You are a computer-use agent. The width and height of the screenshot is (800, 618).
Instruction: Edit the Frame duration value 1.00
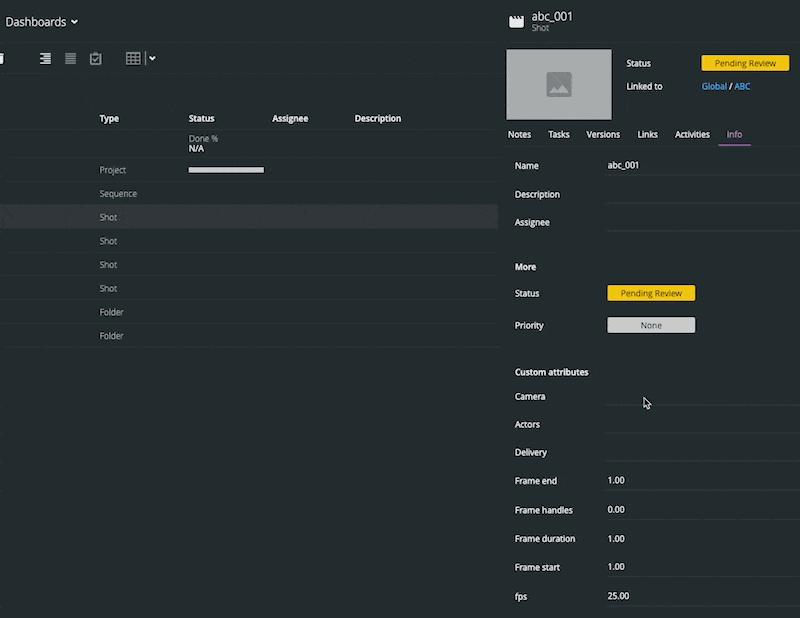pyautogui.click(x=702, y=539)
